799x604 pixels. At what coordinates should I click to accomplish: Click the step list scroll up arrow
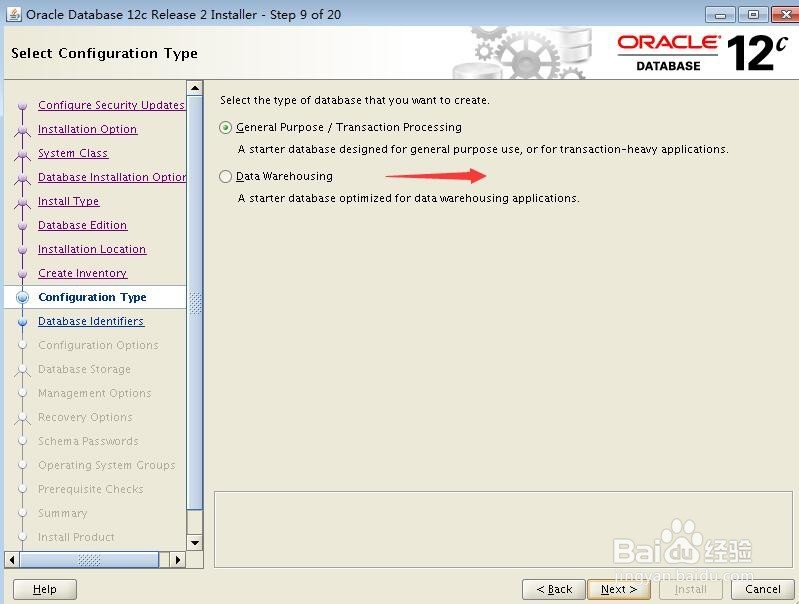pos(195,88)
